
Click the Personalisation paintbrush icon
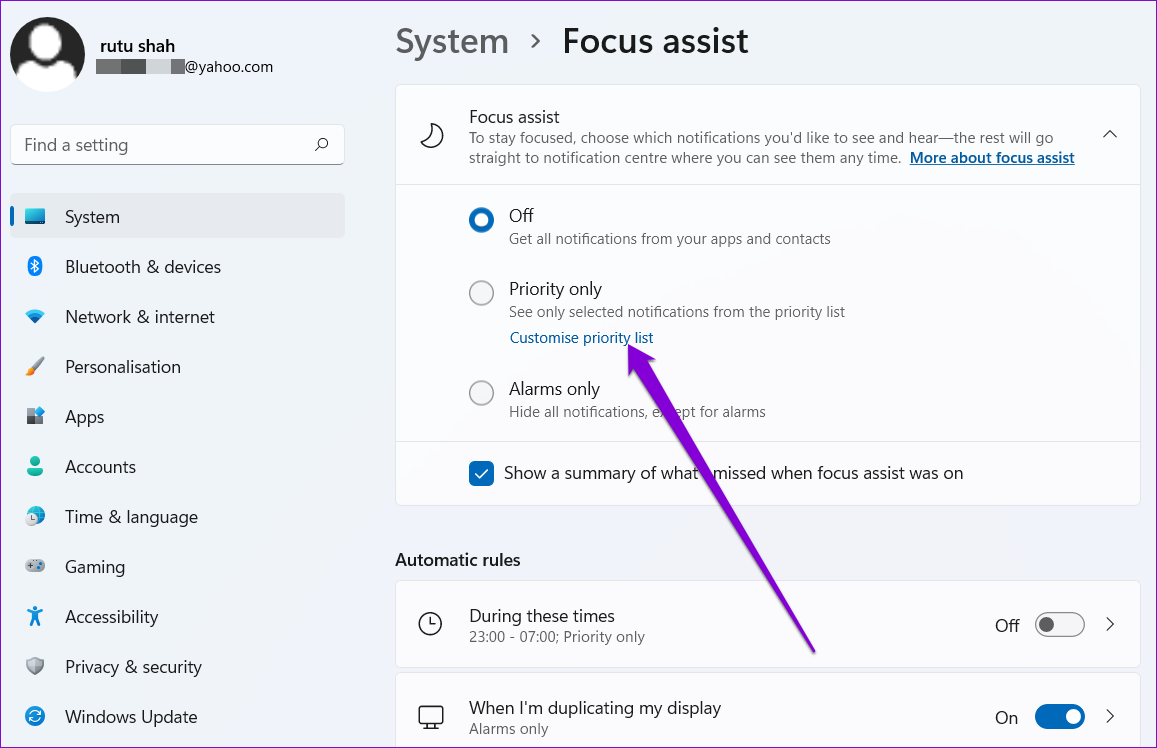(35, 367)
